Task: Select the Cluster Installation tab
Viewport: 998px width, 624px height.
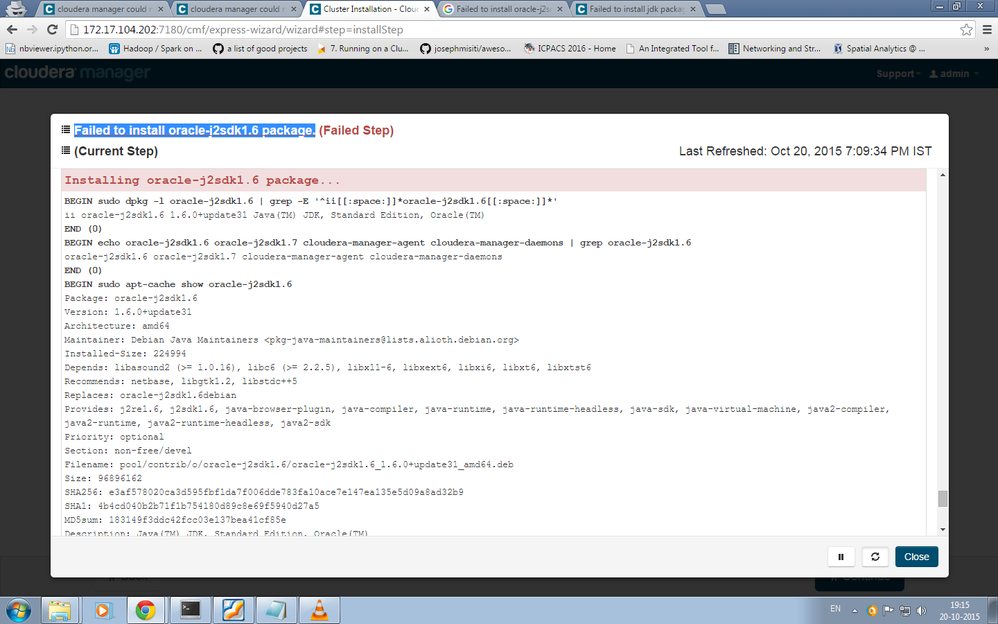Action: [x=369, y=9]
